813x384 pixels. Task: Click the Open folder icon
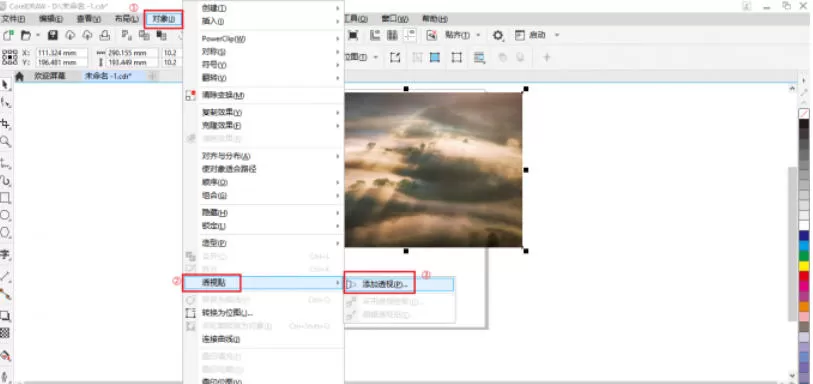(x=25, y=35)
